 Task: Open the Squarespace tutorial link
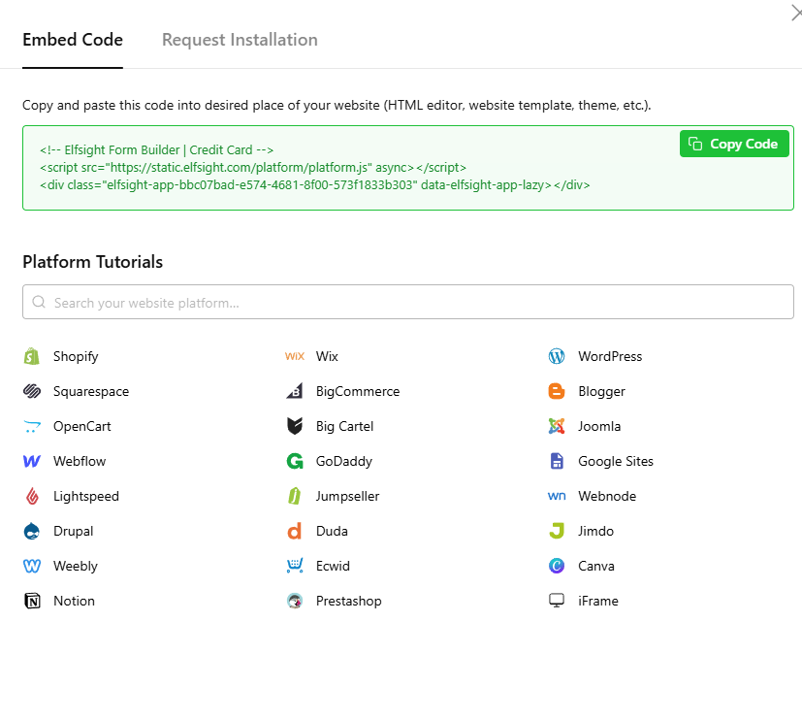[91, 391]
